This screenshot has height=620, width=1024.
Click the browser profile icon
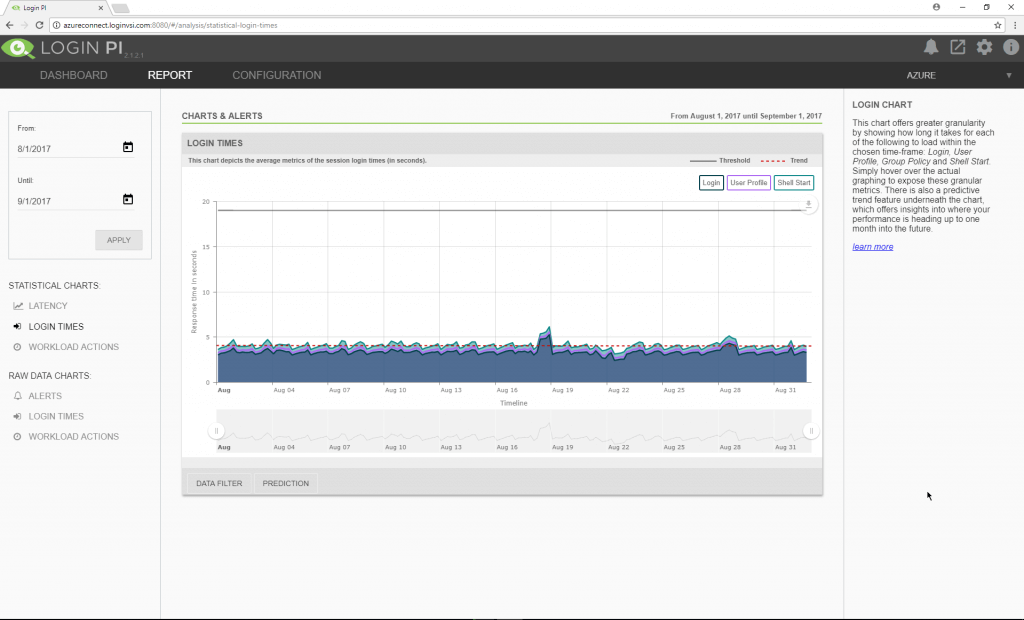point(936,7)
